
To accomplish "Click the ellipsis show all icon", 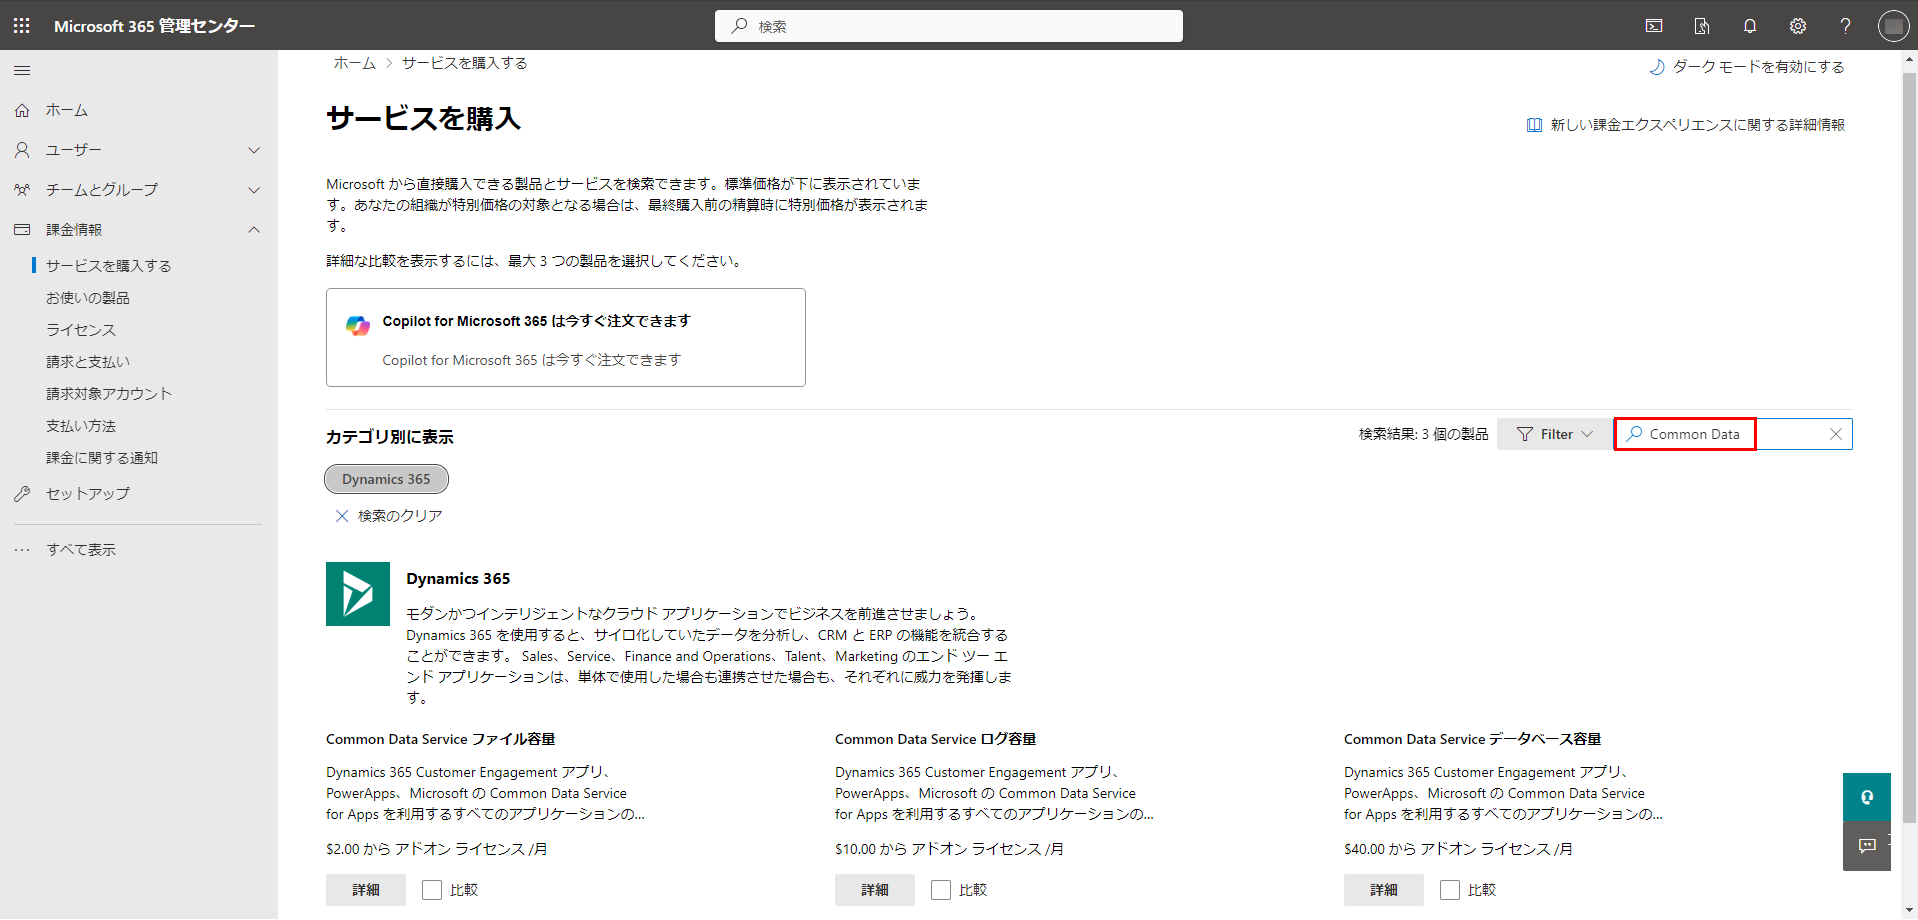I will [22, 549].
